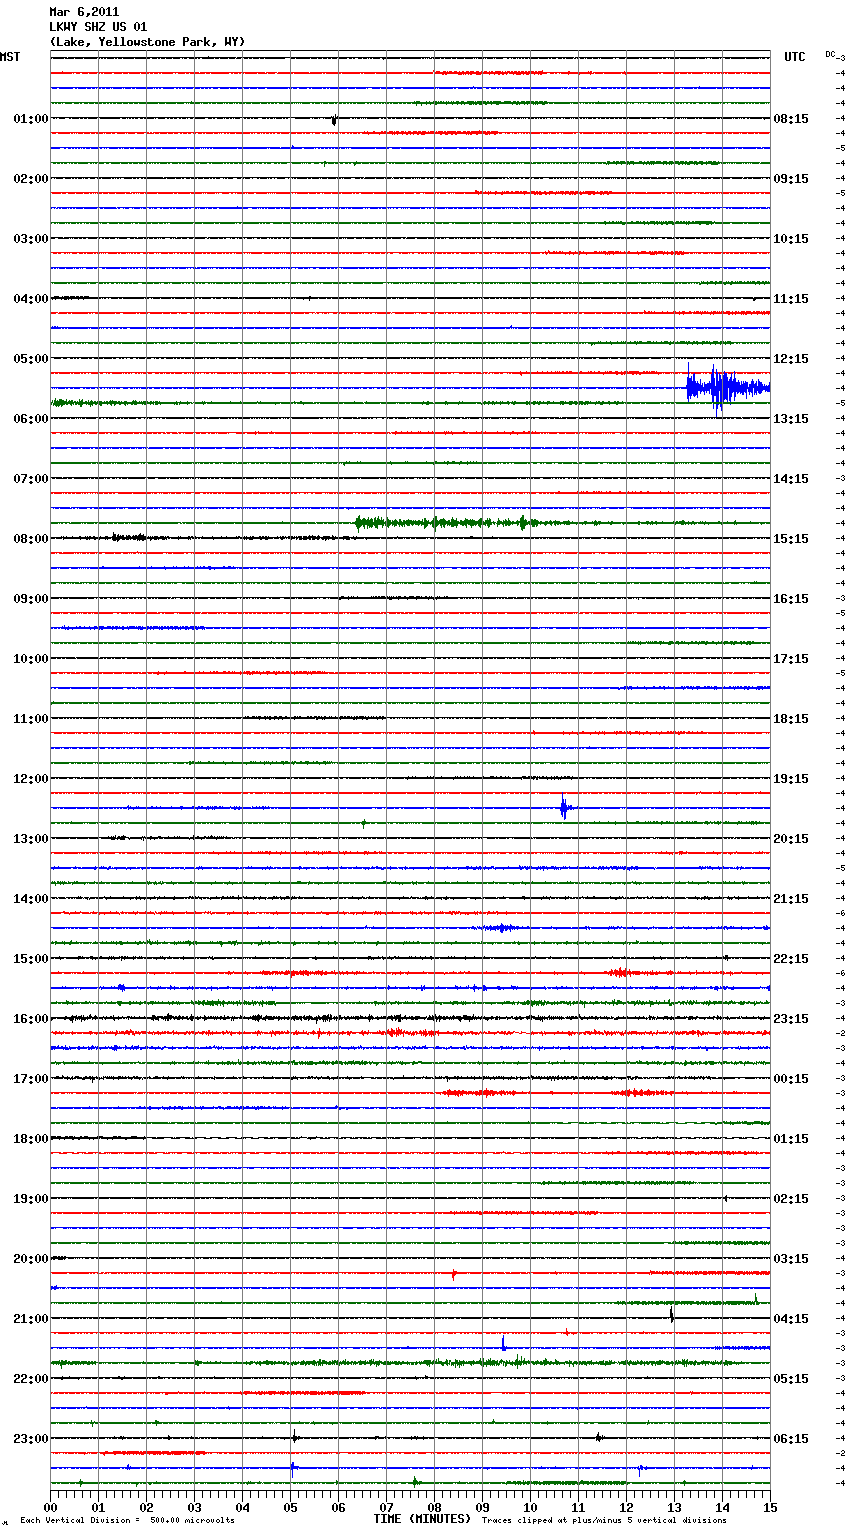This screenshot has width=850, height=1534.
Task: Select the 04:00 MST row label
Action: click(x=31, y=299)
